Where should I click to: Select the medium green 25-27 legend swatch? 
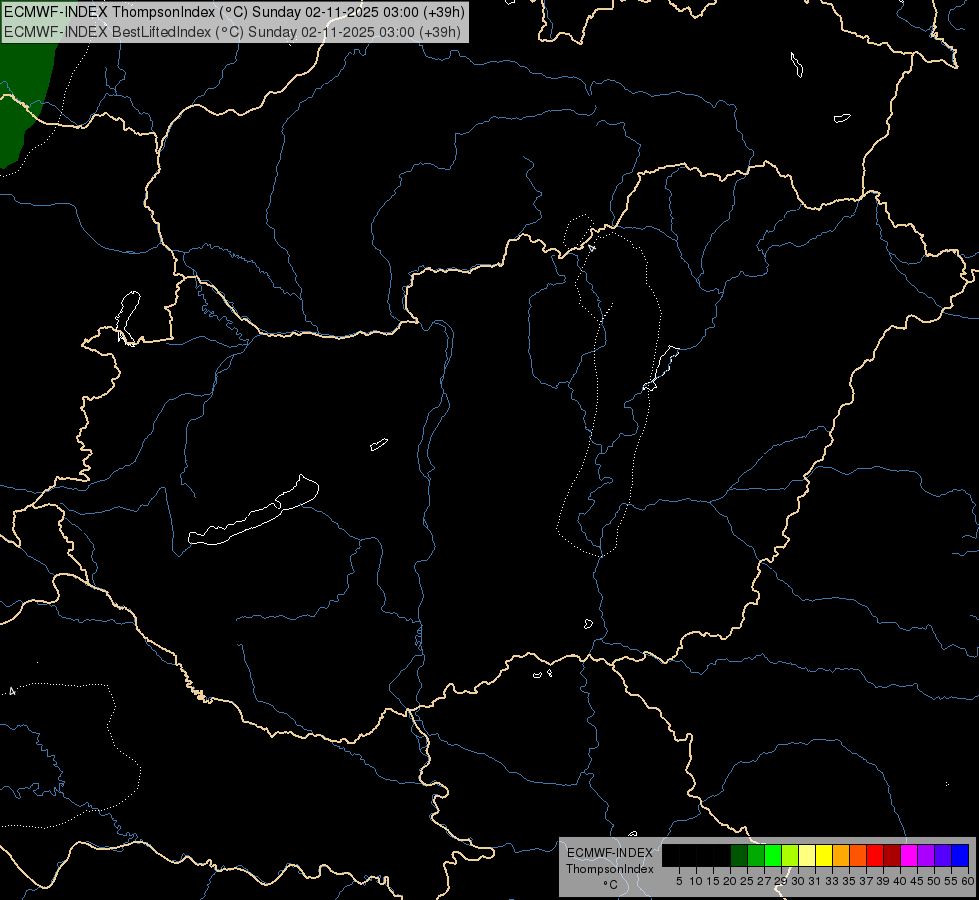point(756,855)
